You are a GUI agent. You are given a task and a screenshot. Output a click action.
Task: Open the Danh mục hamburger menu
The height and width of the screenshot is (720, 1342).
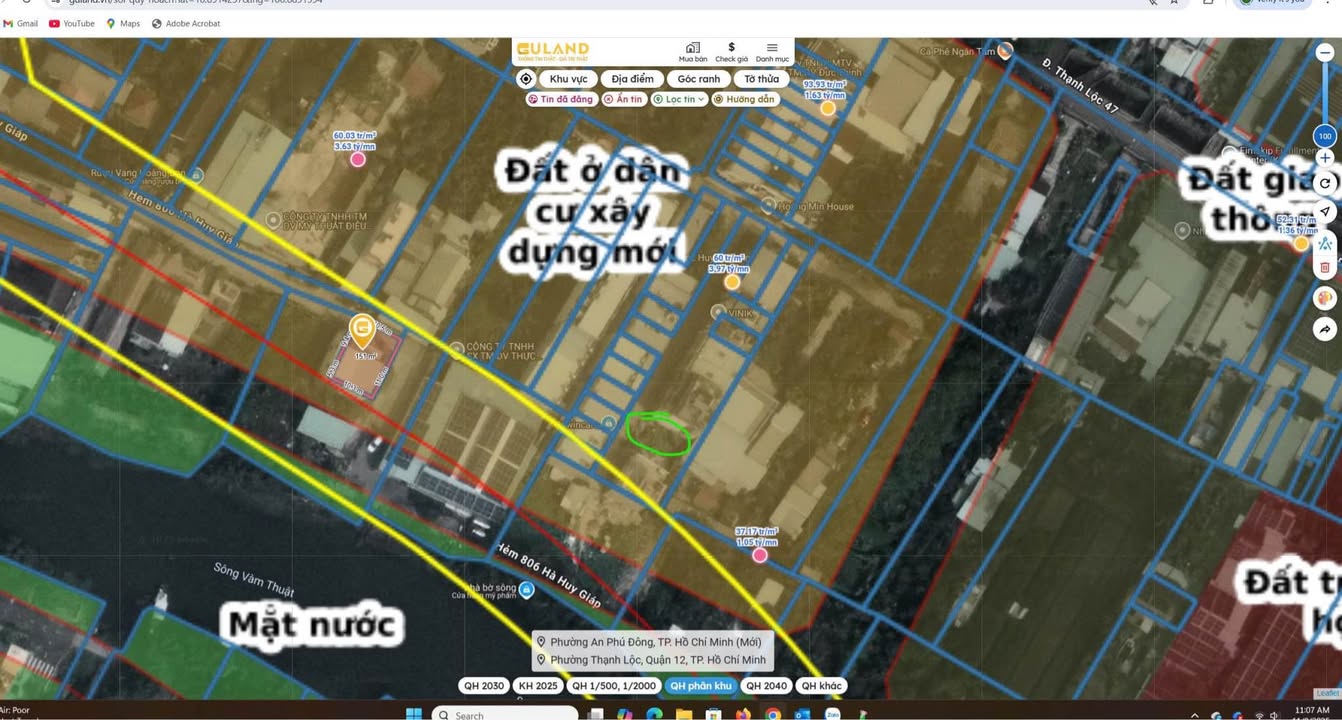(772, 52)
